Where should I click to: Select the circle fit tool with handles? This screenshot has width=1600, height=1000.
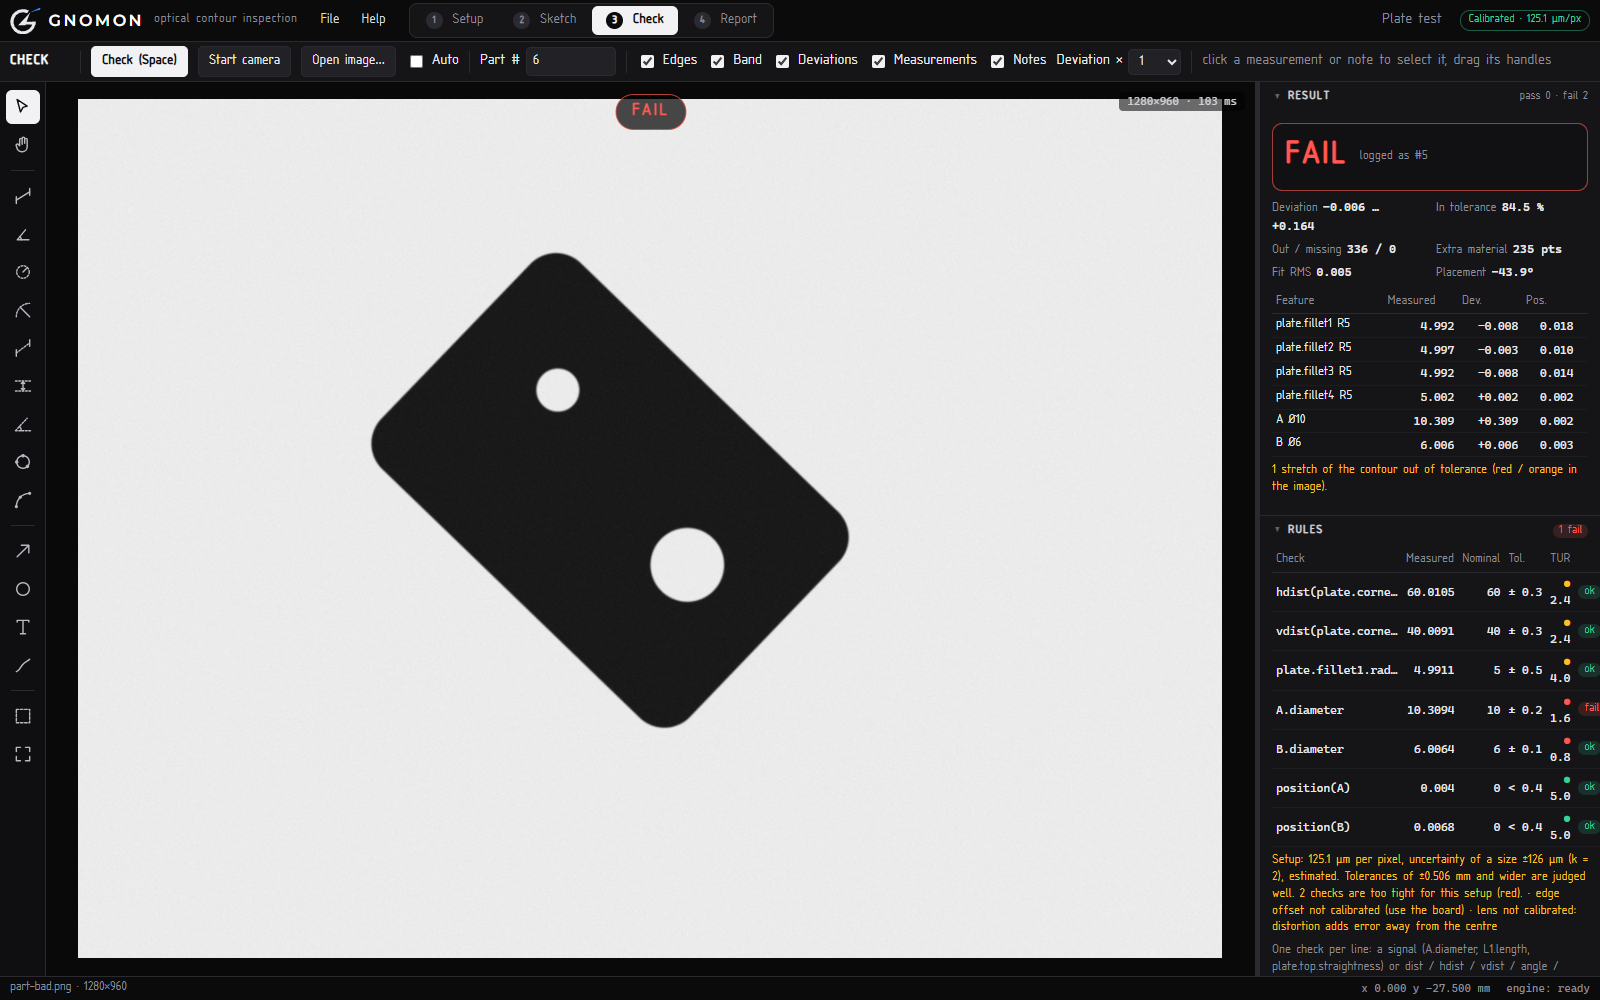pyautogui.click(x=23, y=462)
